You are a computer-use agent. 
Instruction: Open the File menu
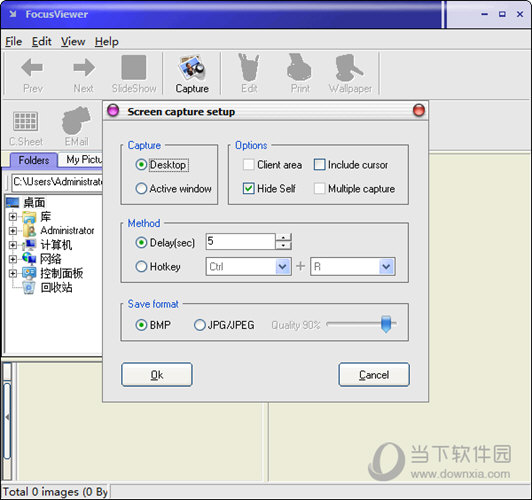click(14, 42)
